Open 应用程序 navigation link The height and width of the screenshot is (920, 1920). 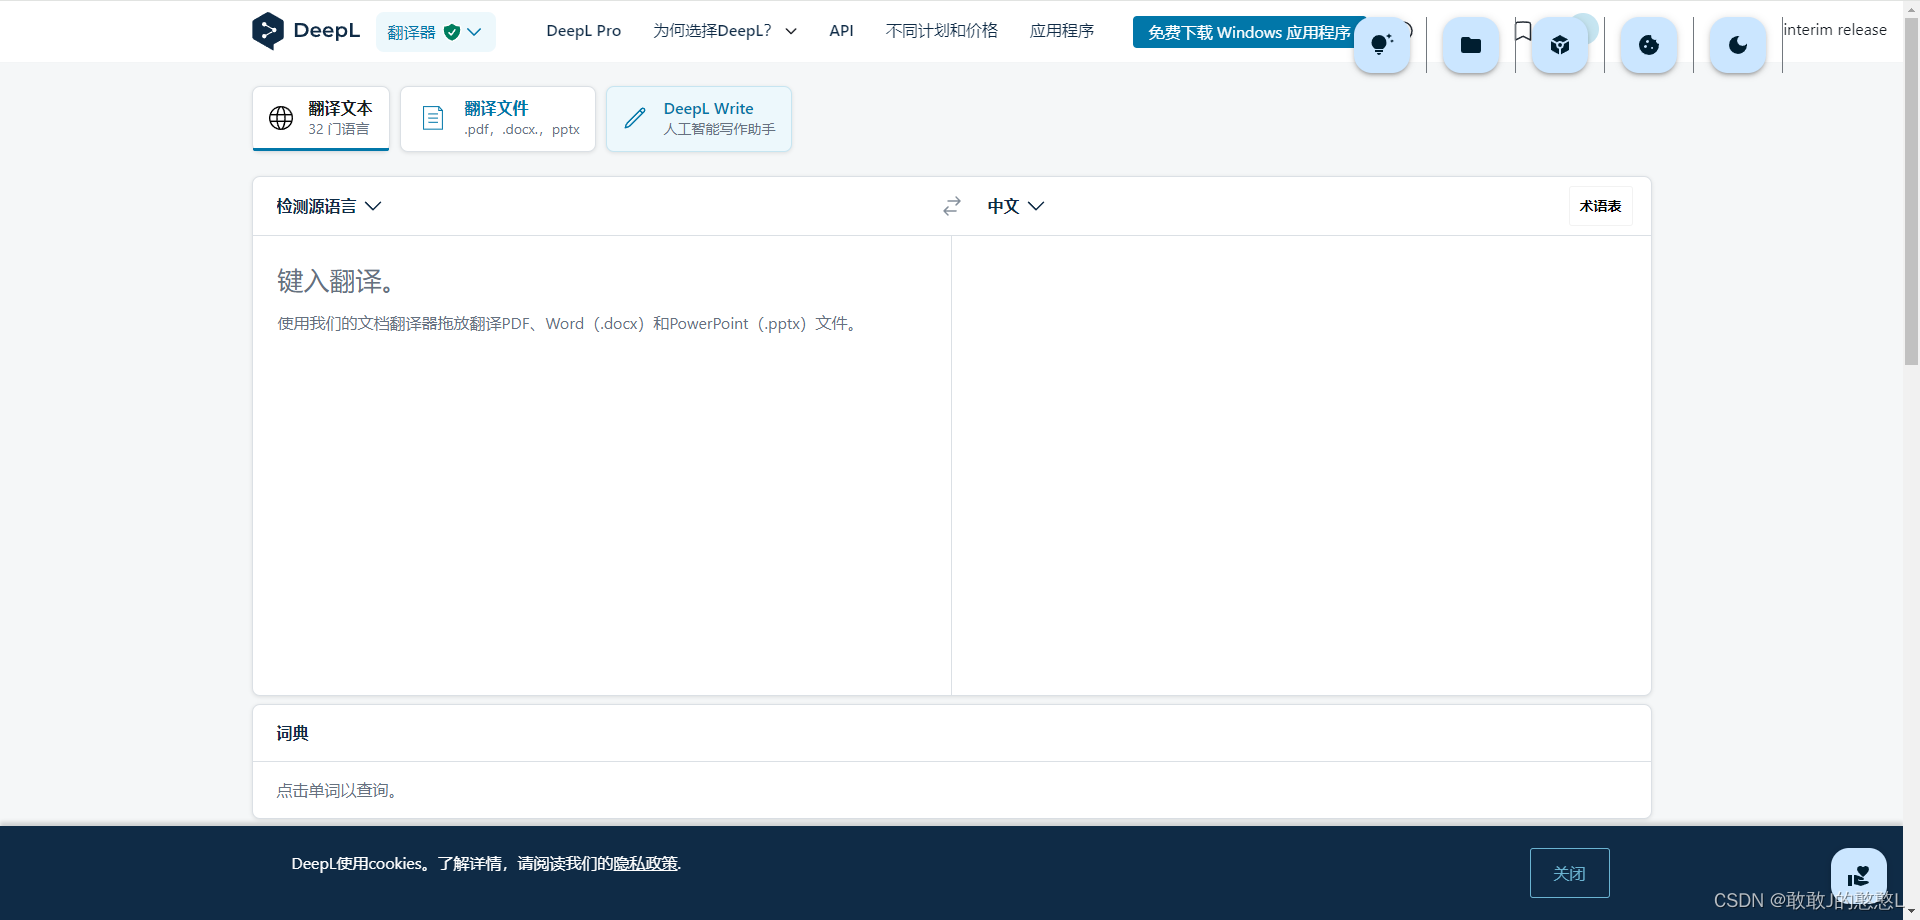[x=1062, y=31]
